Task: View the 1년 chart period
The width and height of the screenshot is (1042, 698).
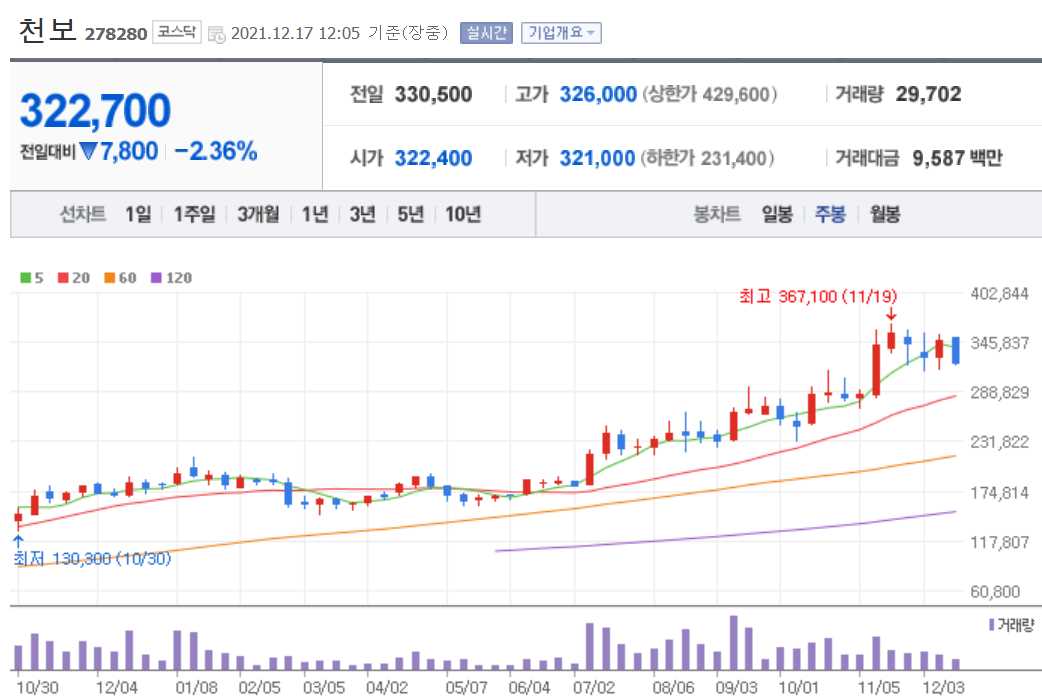Action: pos(316,214)
